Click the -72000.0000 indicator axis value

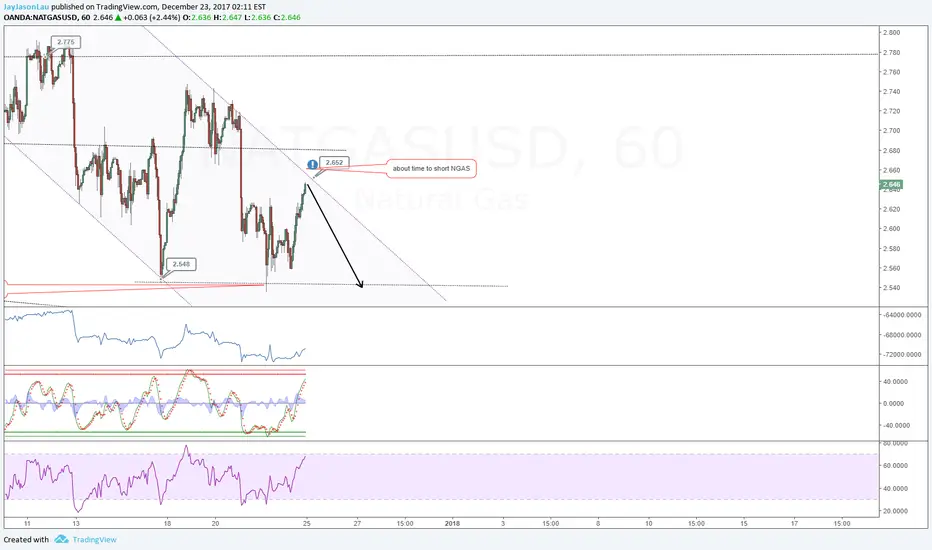click(x=902, y=354)
